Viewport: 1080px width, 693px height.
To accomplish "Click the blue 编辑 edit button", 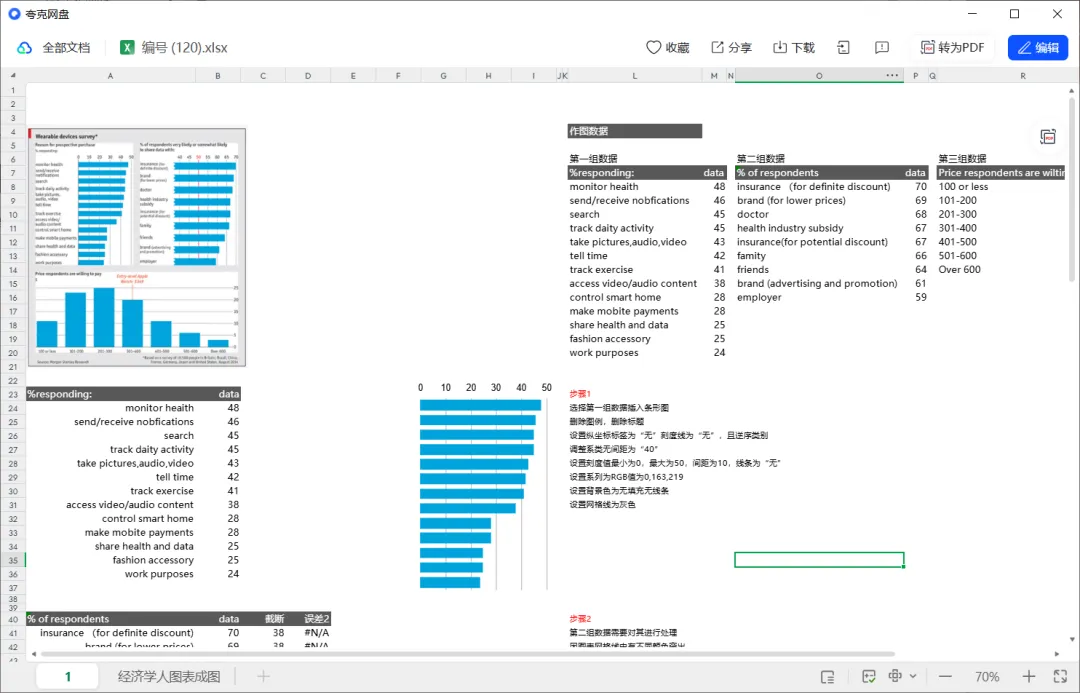I will click(x=1037, y=48).
